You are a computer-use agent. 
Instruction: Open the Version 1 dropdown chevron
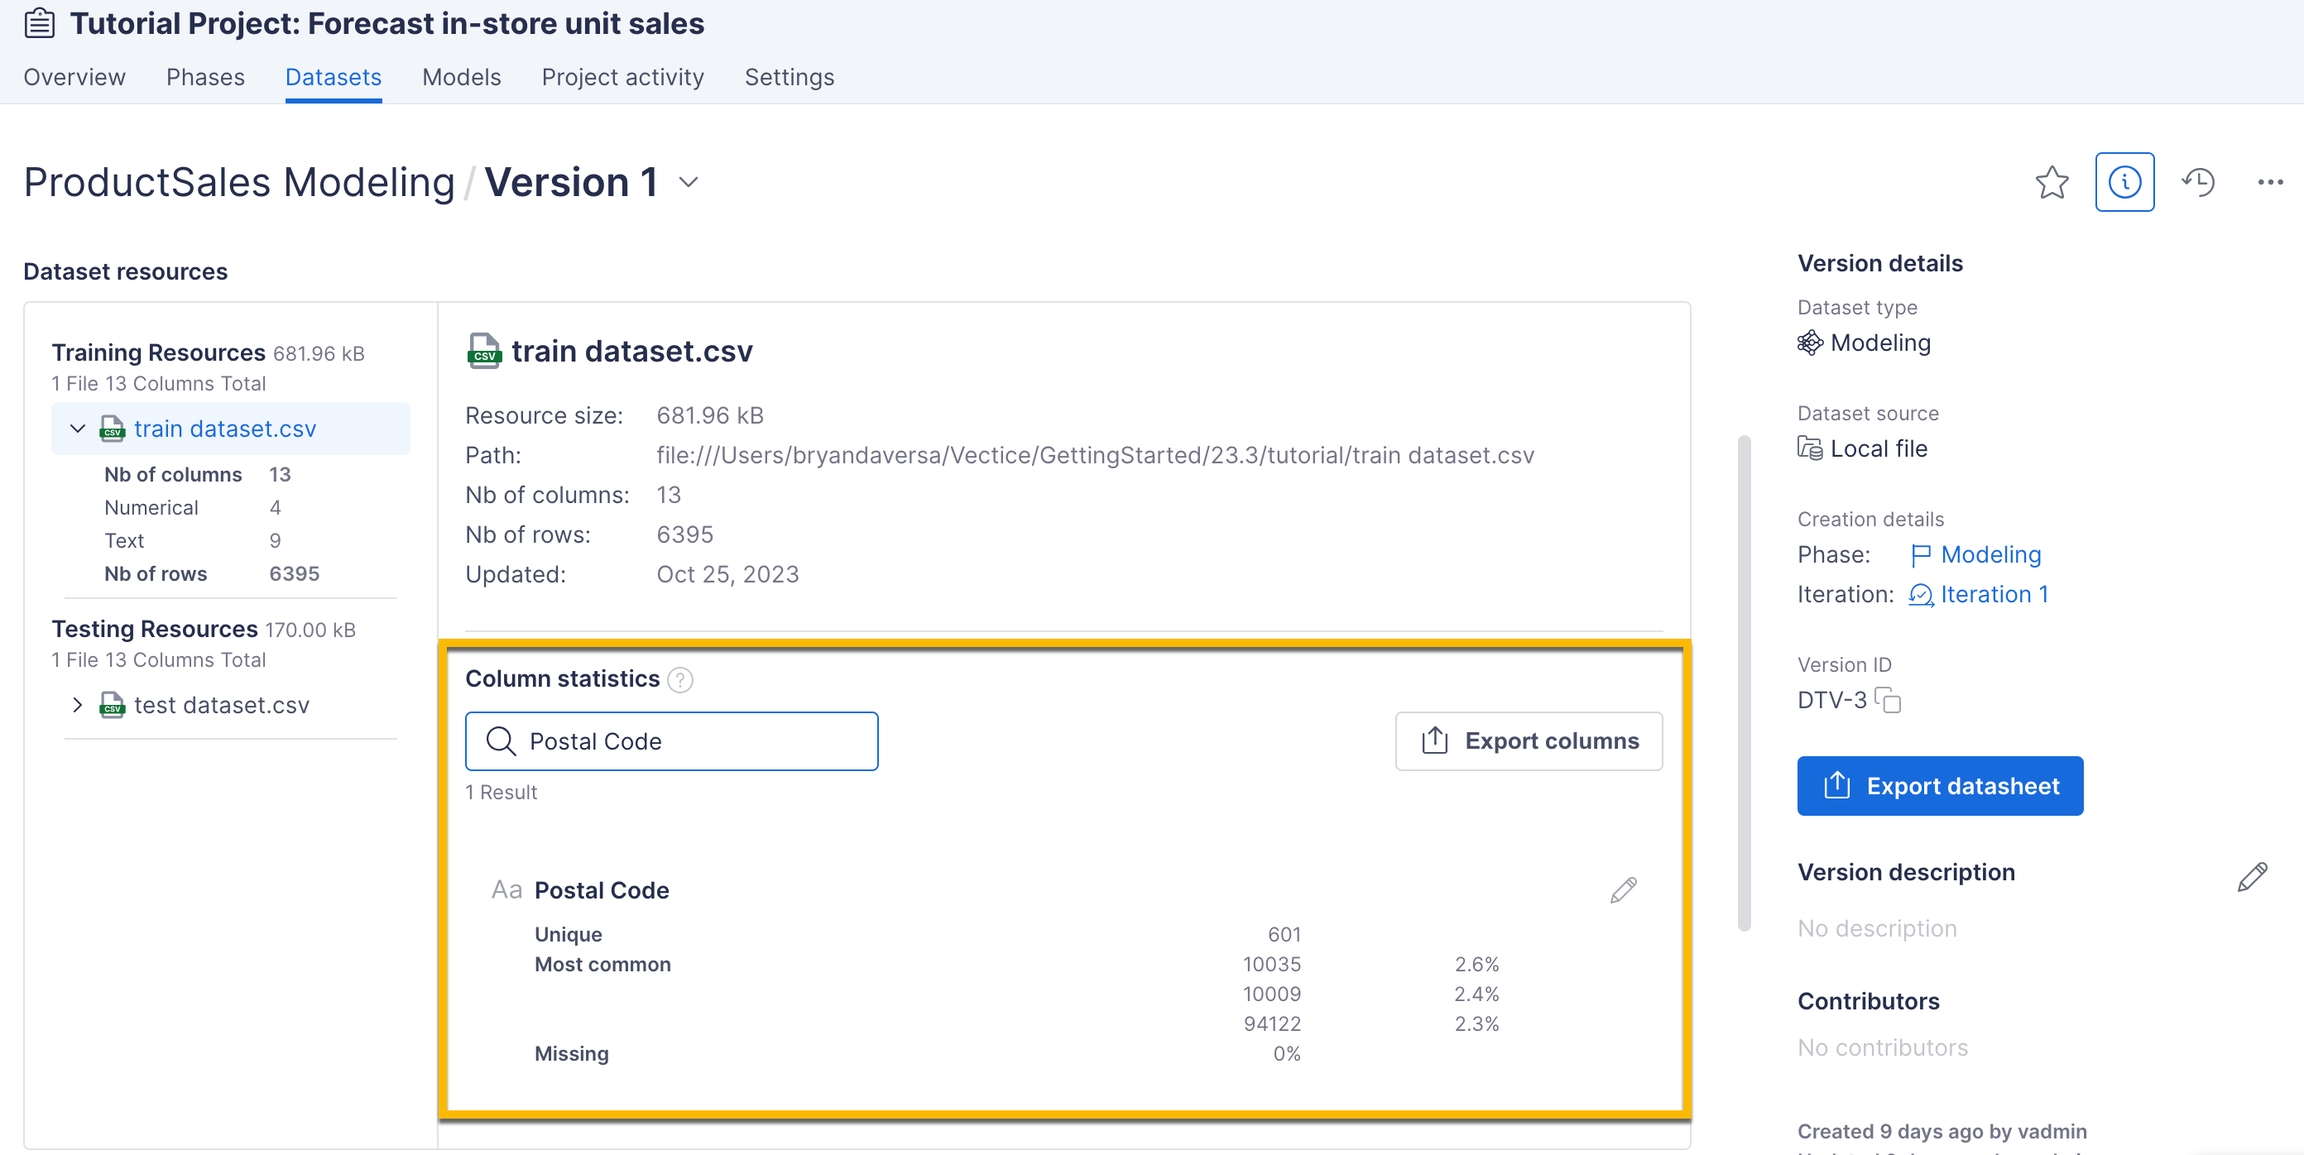coord(688,182)
